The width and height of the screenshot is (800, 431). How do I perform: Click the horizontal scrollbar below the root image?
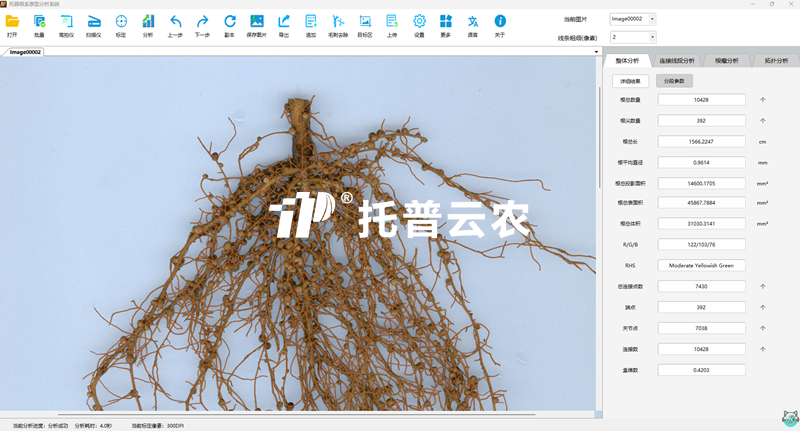300,415
